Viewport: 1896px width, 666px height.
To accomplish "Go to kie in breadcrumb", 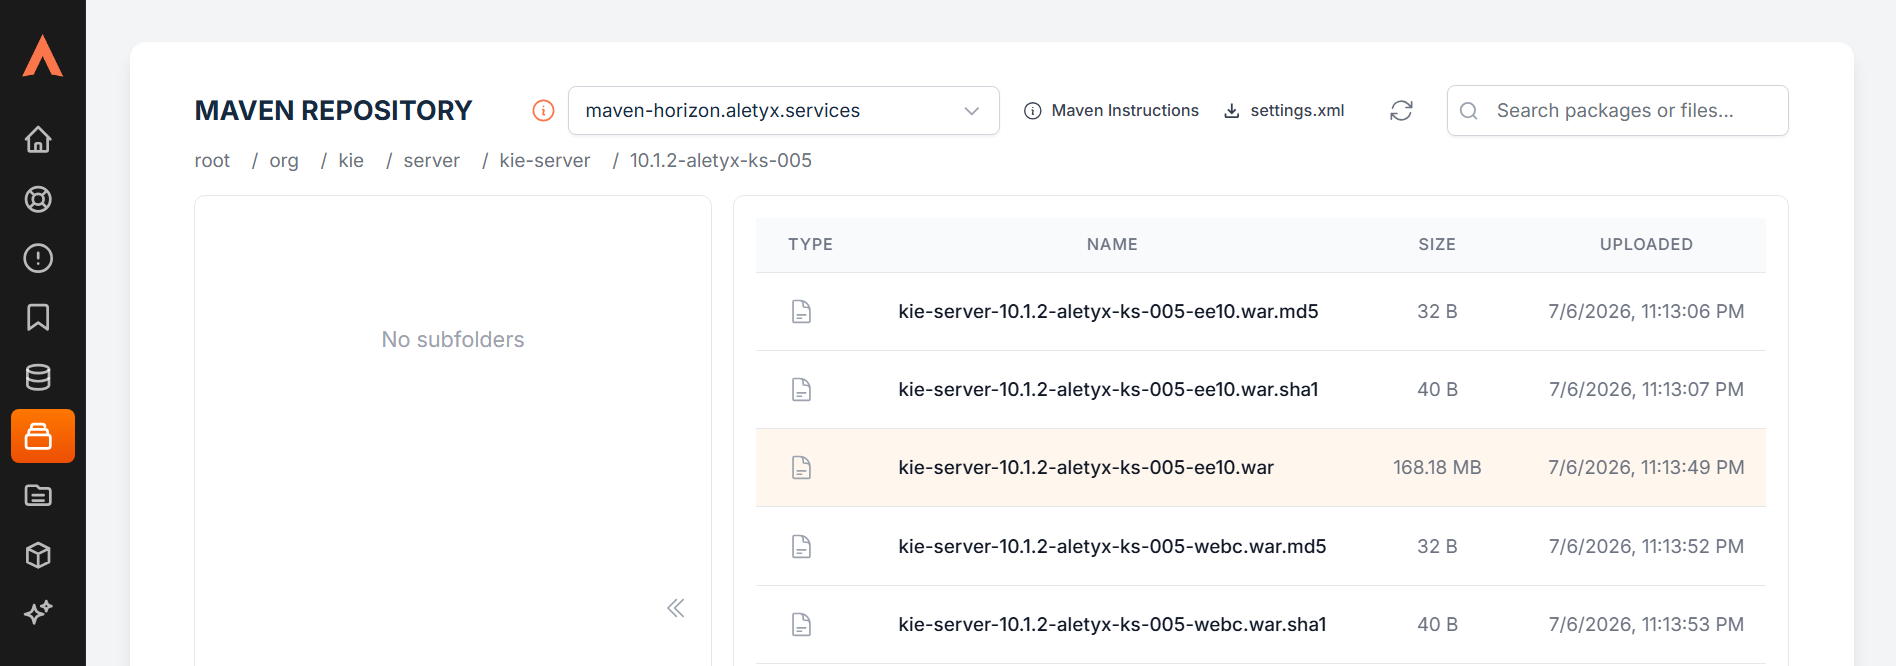I will (x=351, y=160).
